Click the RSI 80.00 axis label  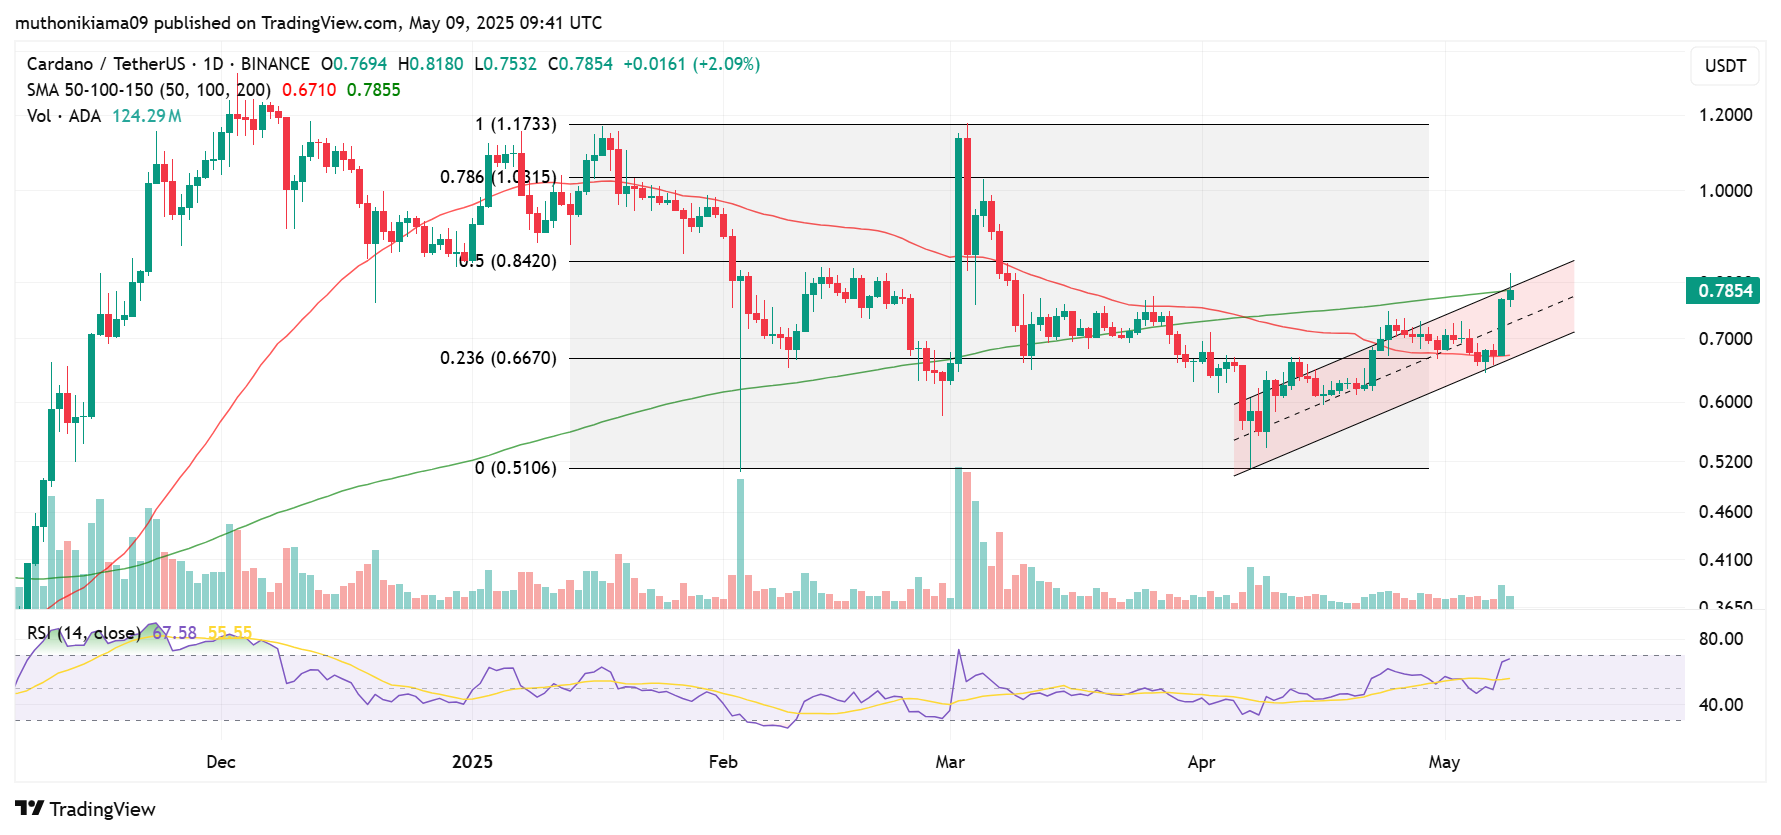[x=1721, y=639]
